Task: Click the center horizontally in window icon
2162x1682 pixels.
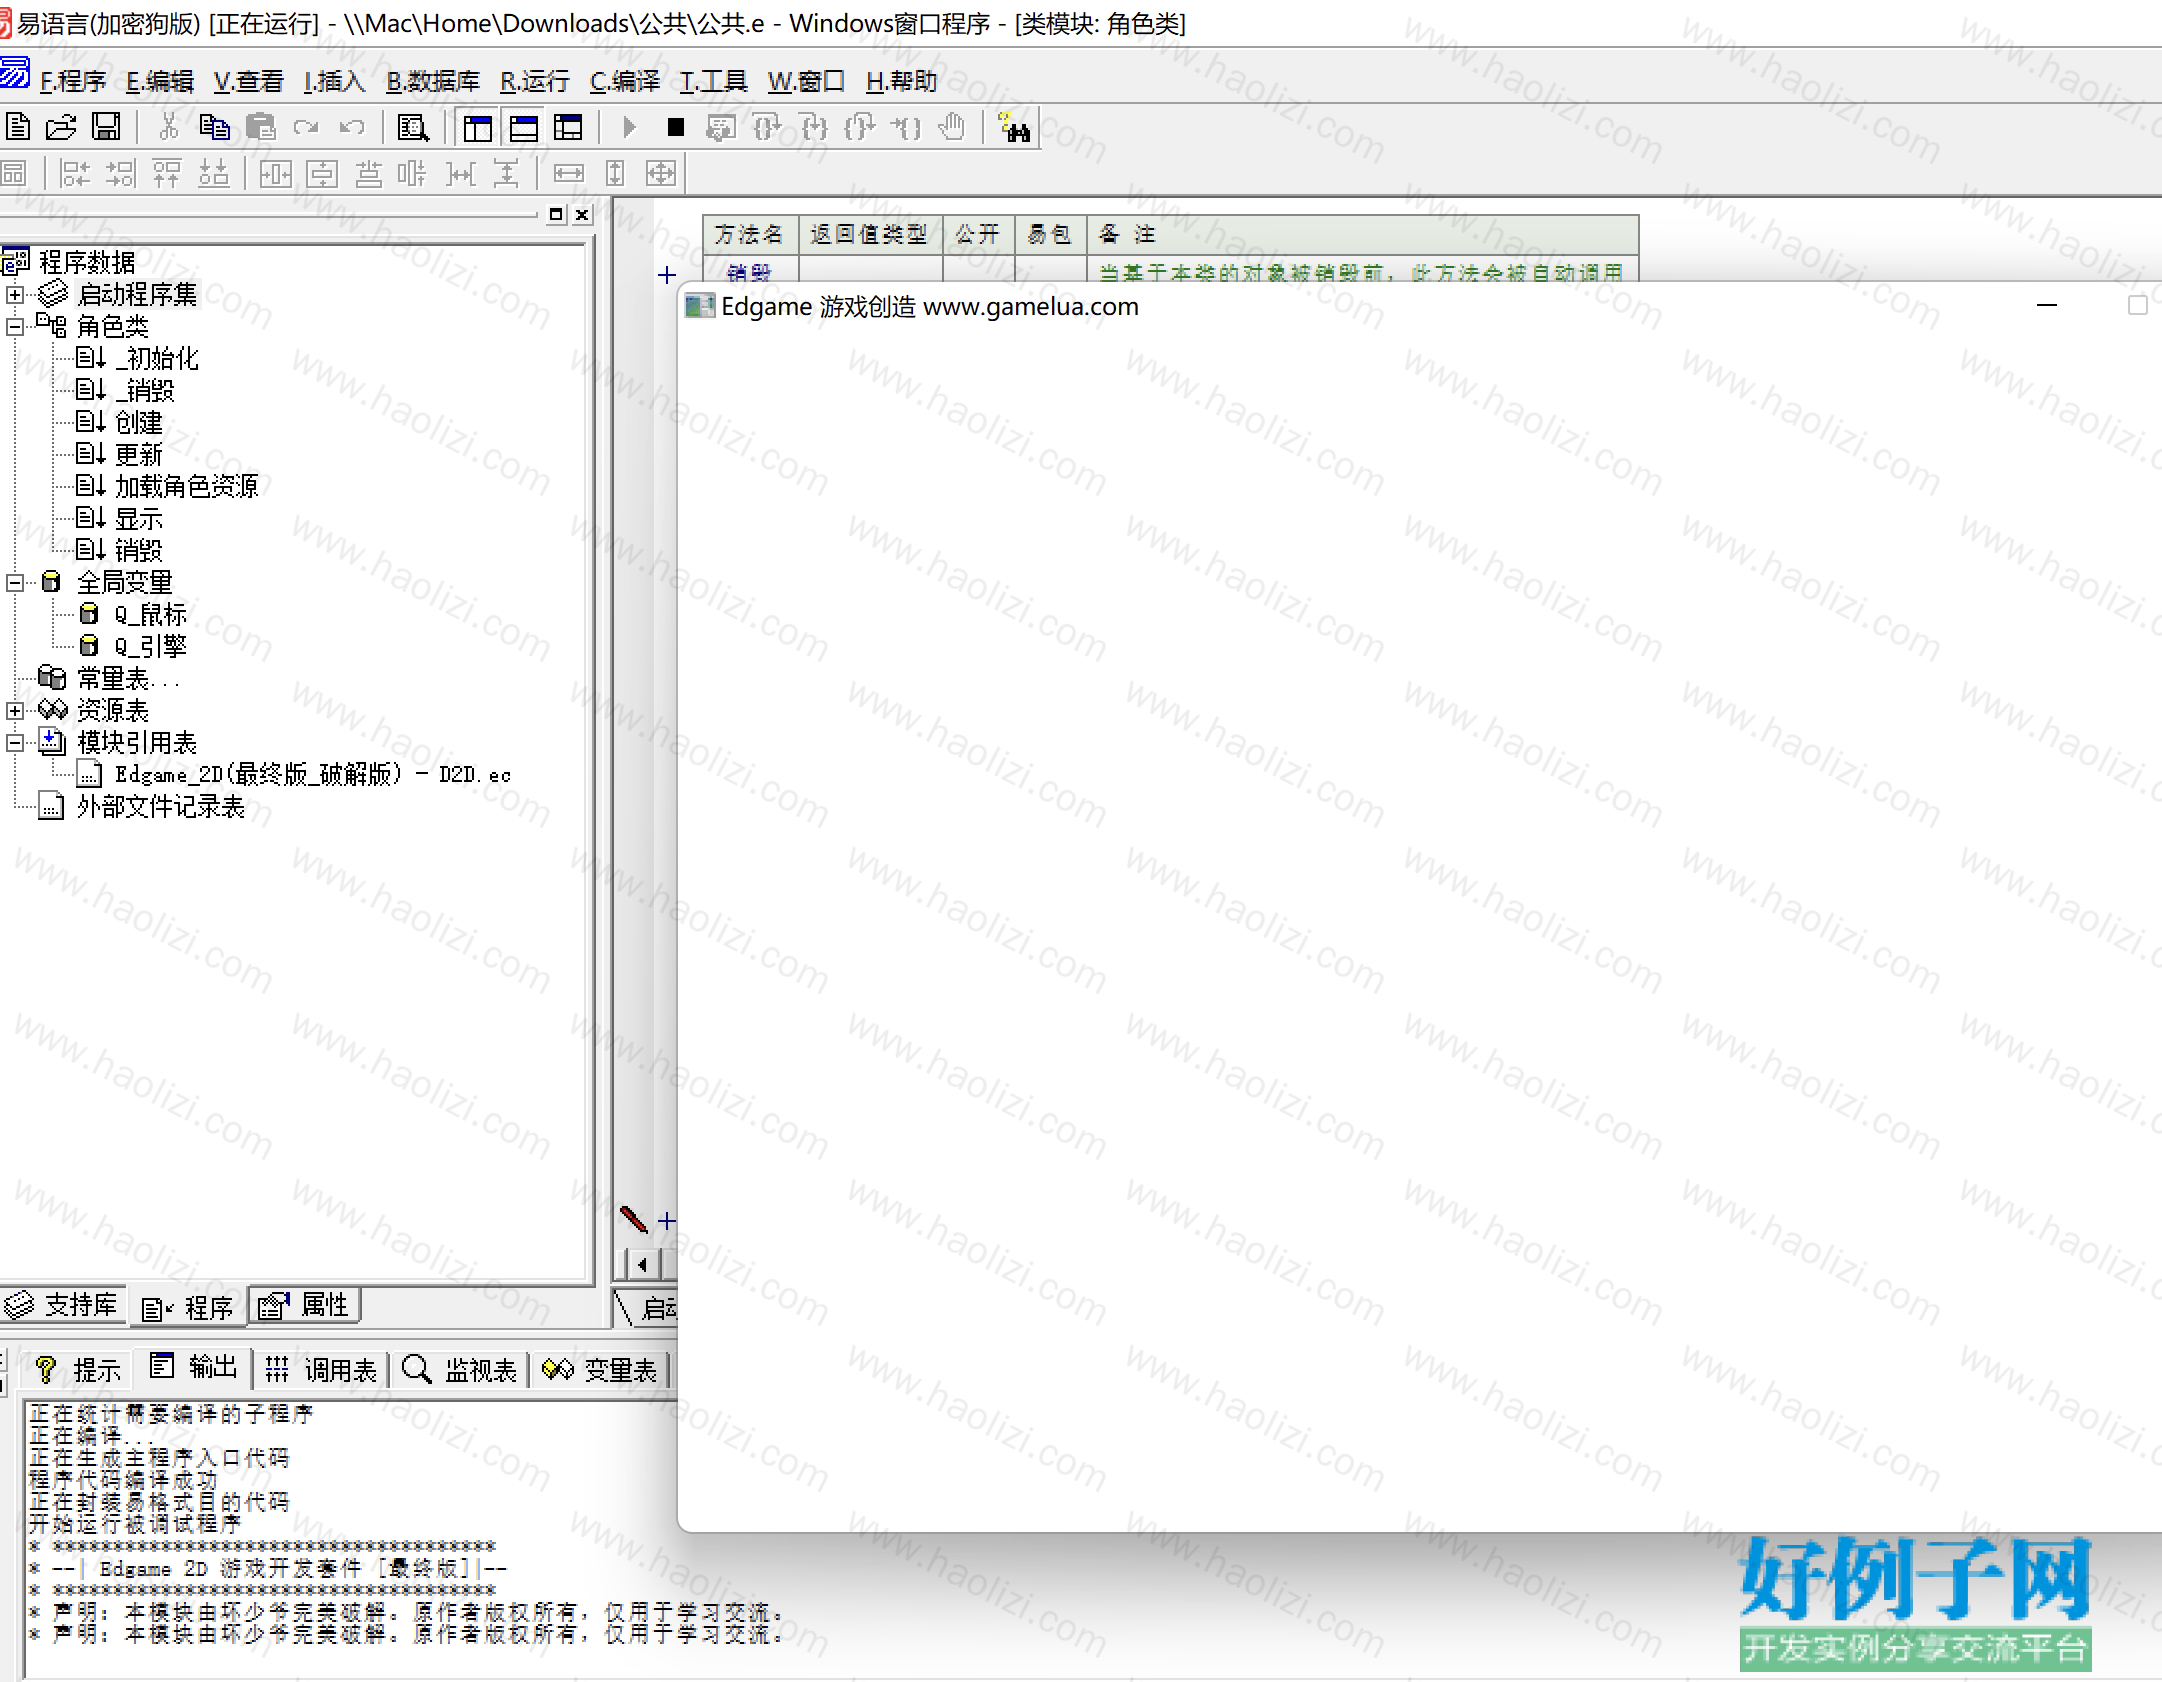Action: pos(275,174)
